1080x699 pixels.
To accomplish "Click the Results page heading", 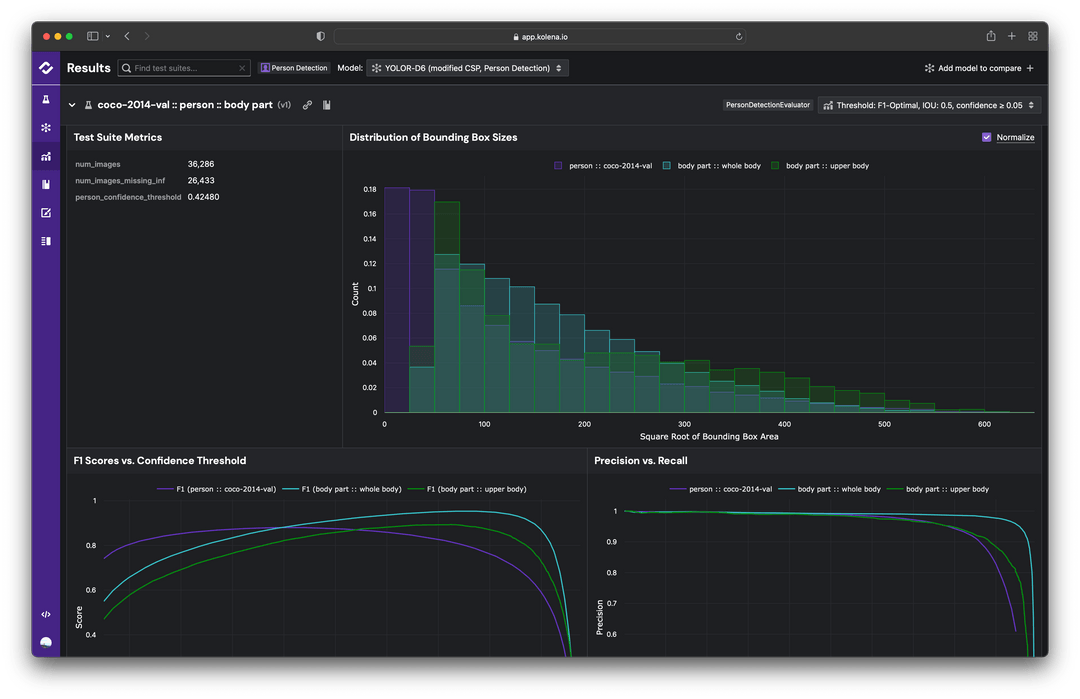I will tap(88, 67).
